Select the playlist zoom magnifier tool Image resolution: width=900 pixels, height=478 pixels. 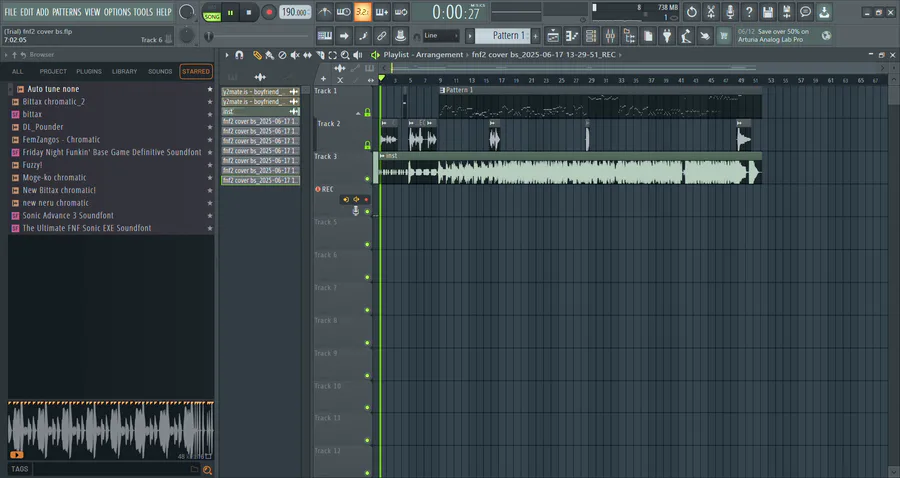[345, 55]
